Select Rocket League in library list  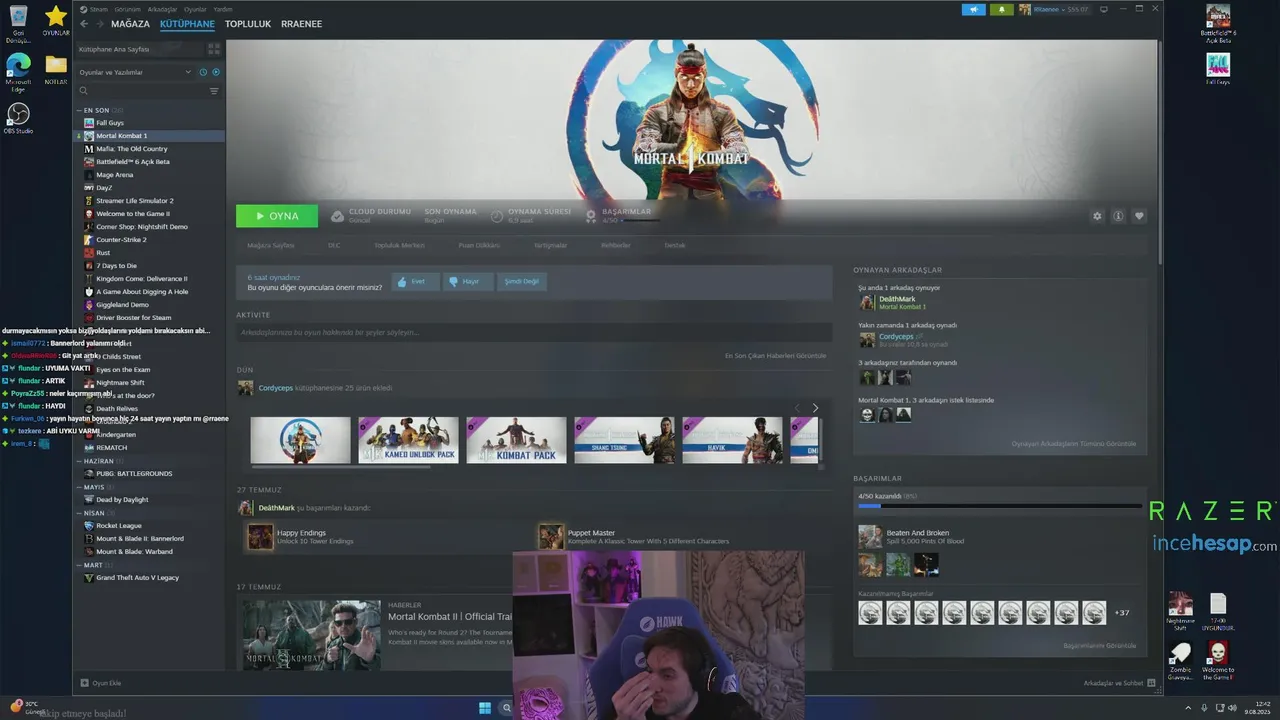pyautogui.click(x=151, y=526)
